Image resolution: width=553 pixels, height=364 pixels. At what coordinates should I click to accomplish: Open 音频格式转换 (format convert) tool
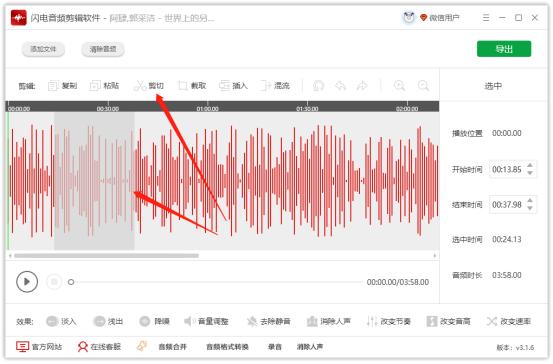point(227,347)
